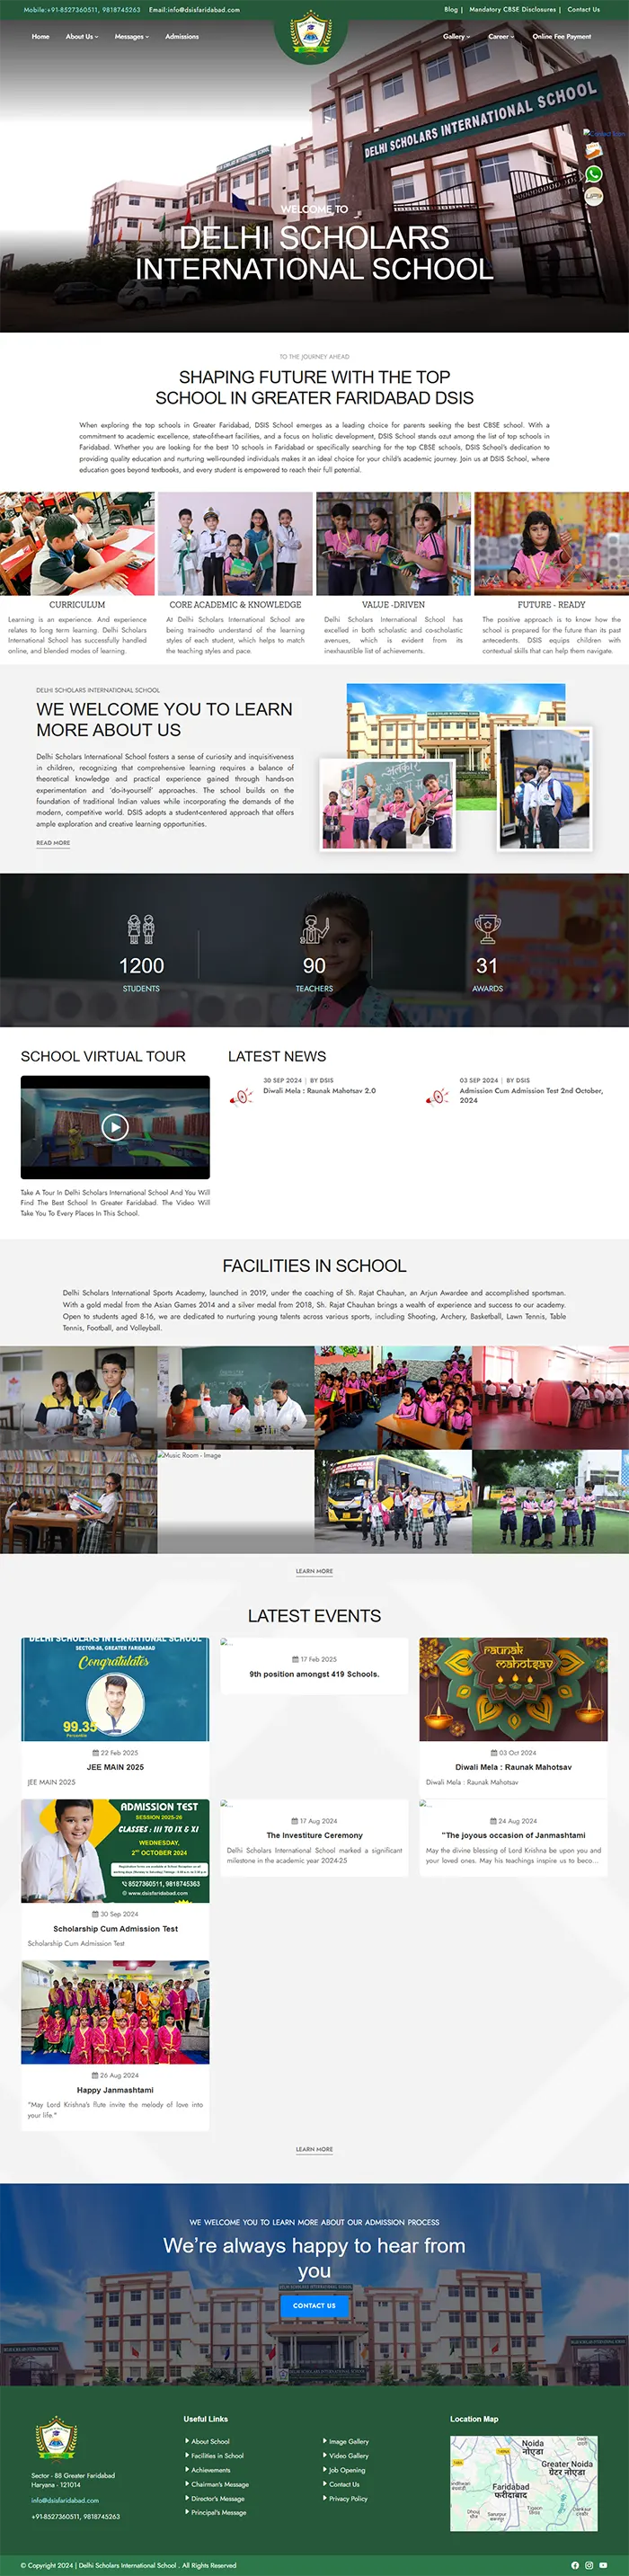Go to the Home menu item
The width and height of the screenshot is (629, 2576).
[x=40, y=36]
